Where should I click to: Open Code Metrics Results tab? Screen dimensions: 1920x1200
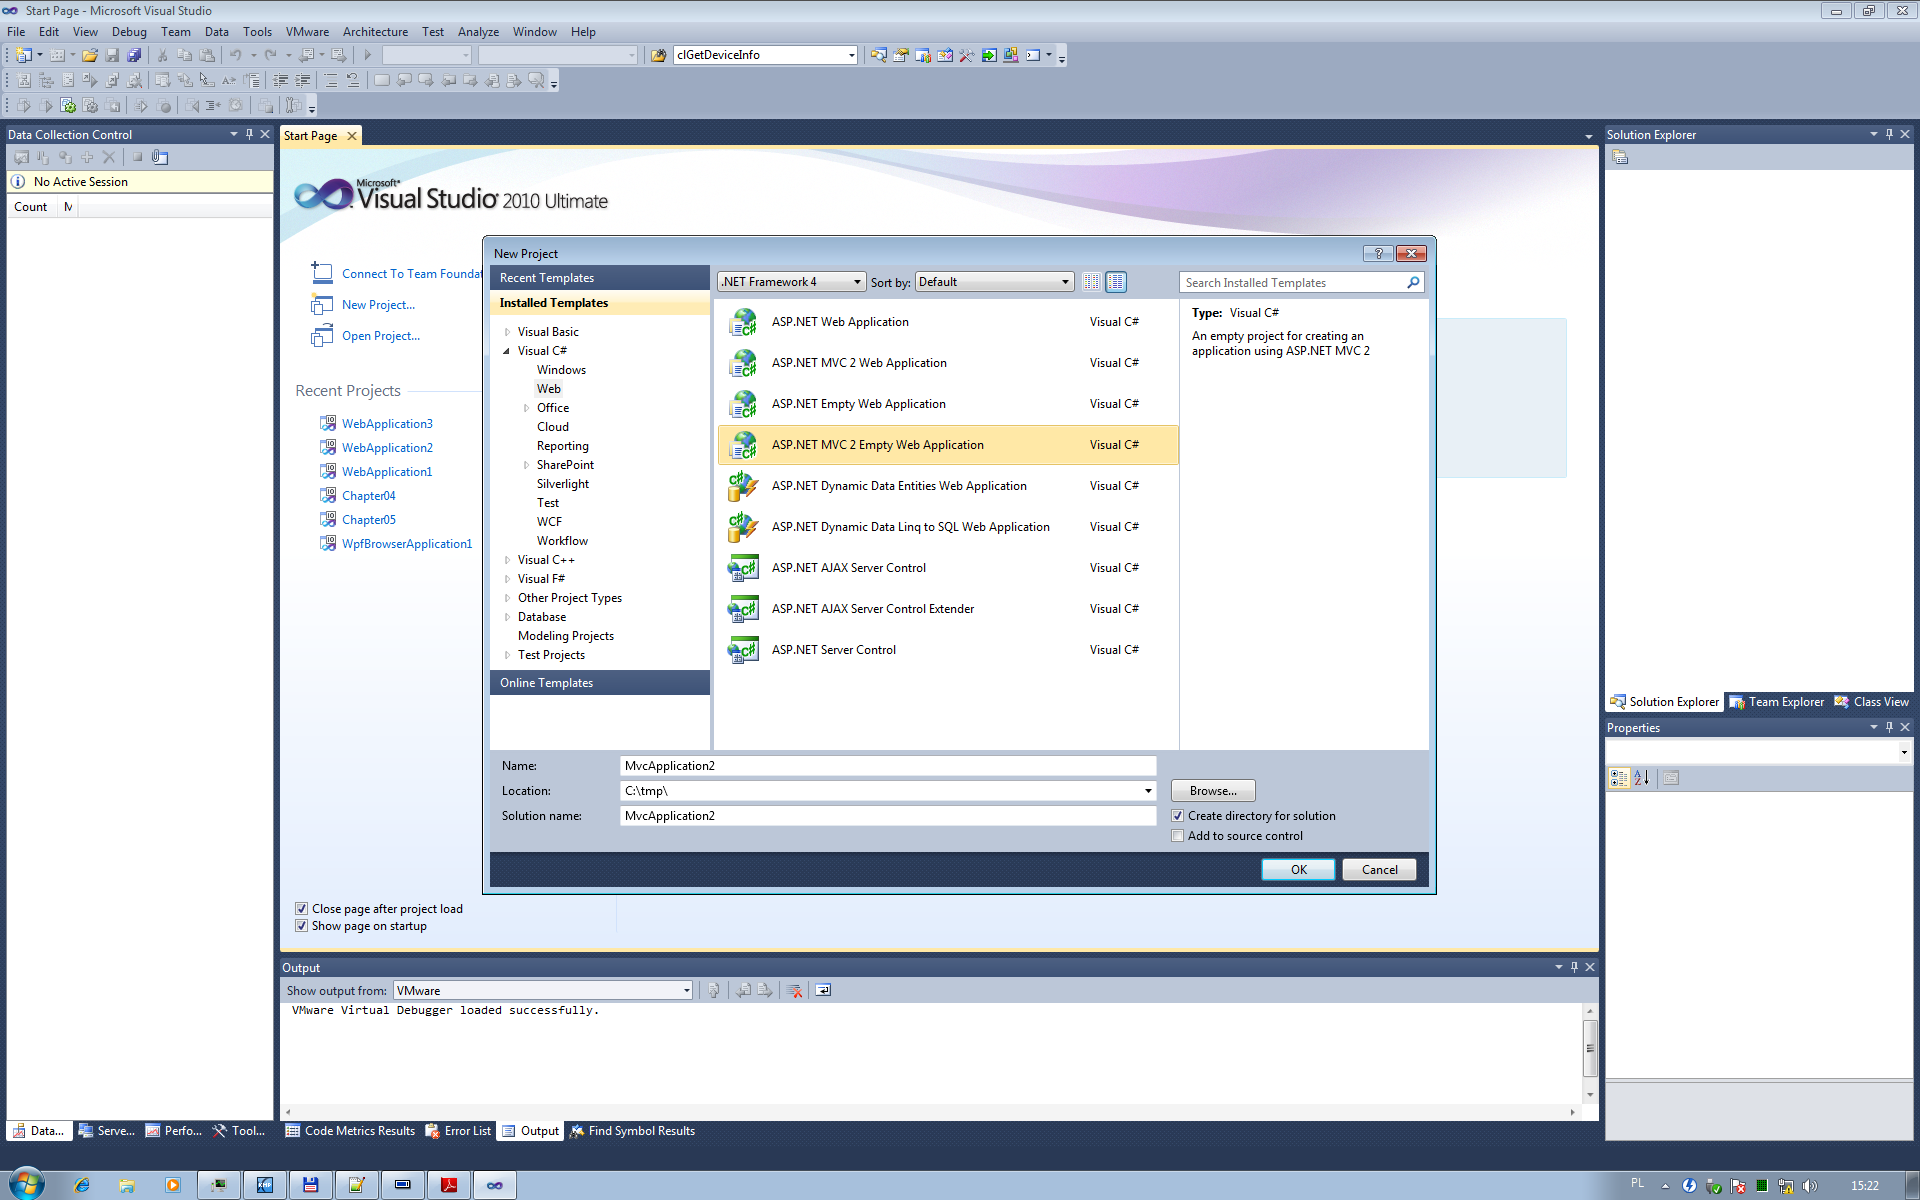point(350,1131)
